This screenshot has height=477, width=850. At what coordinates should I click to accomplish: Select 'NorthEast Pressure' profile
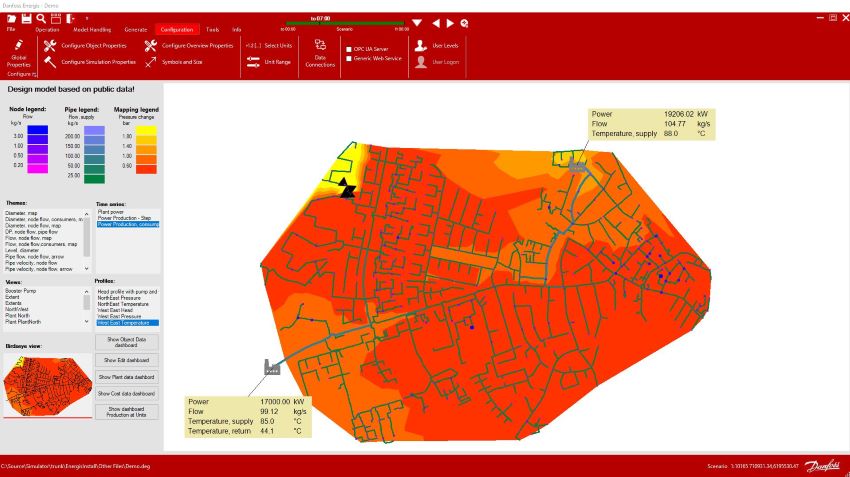tap(119, 298)
